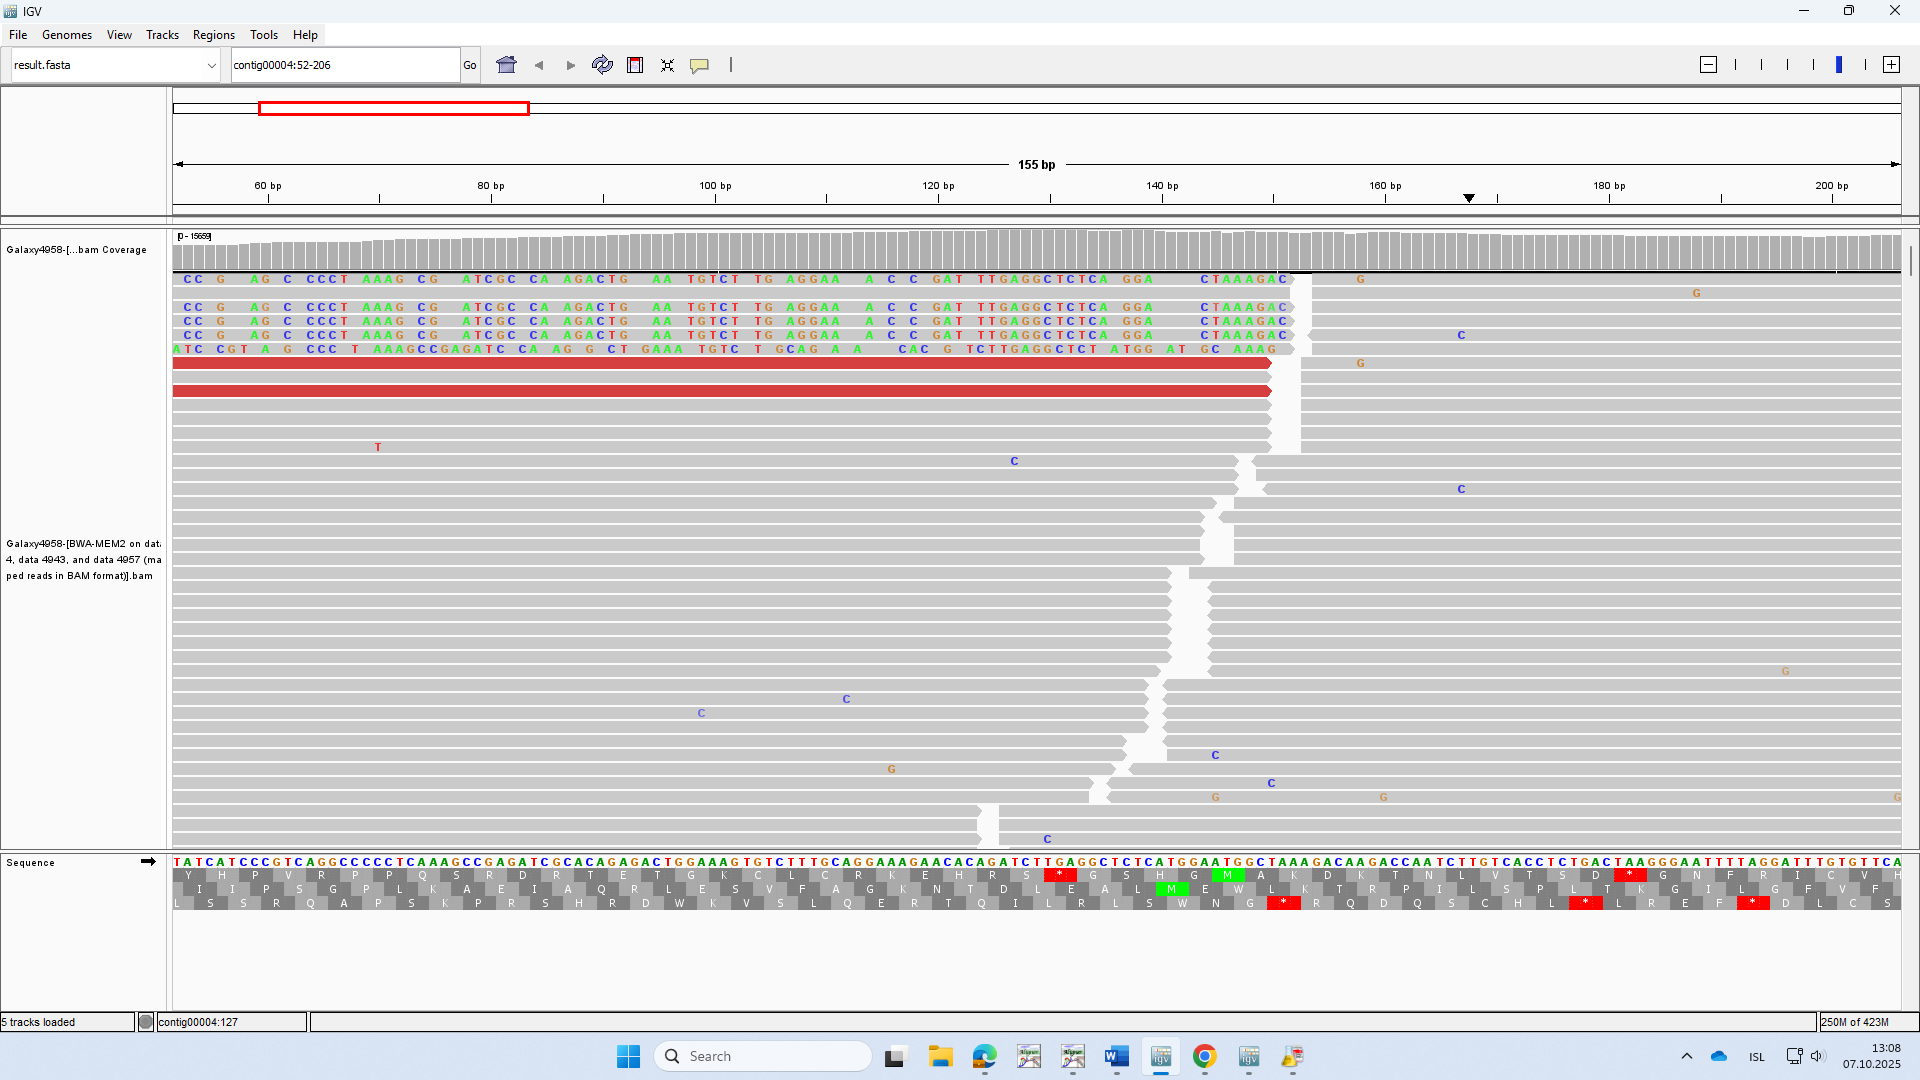
Task: Click the locus input field contig00004:52-206
Action: point(344,65)
